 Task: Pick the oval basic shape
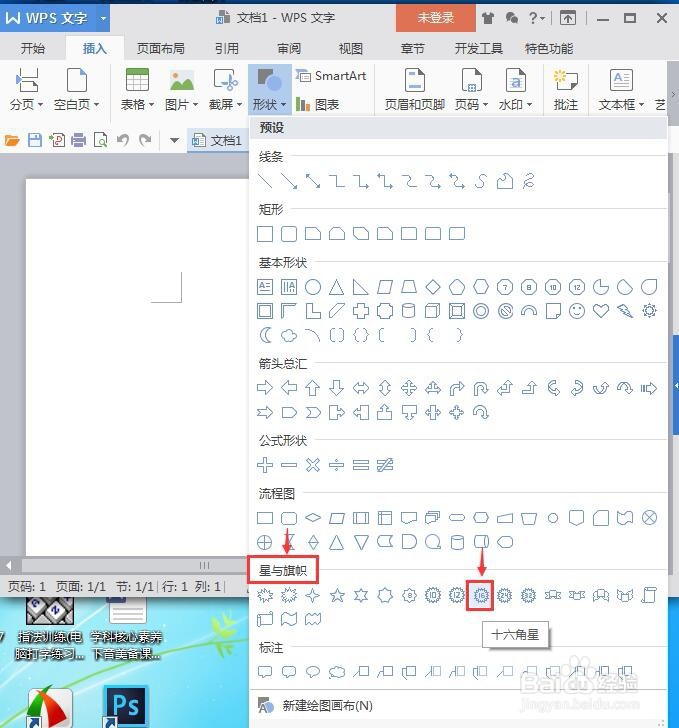[313, 287]
